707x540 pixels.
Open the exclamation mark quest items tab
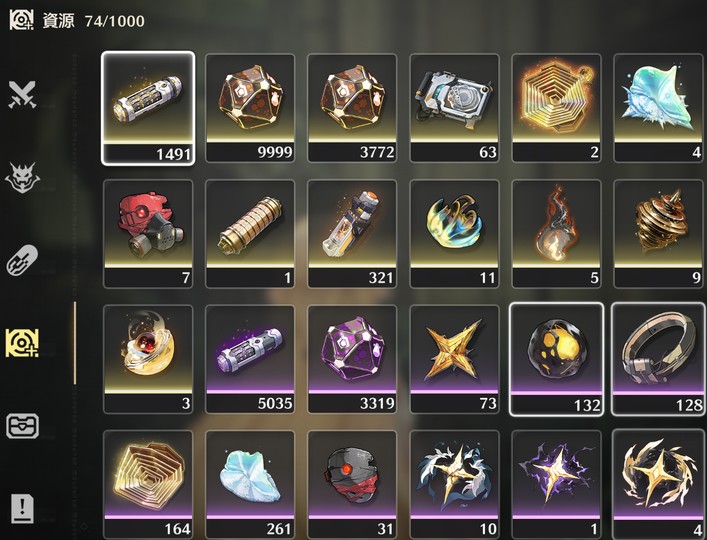22,508
